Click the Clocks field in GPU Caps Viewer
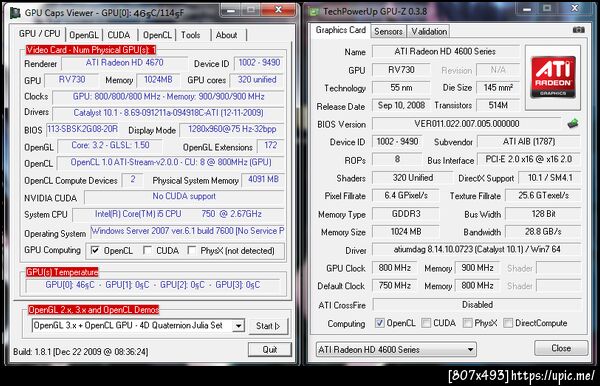 168,96
